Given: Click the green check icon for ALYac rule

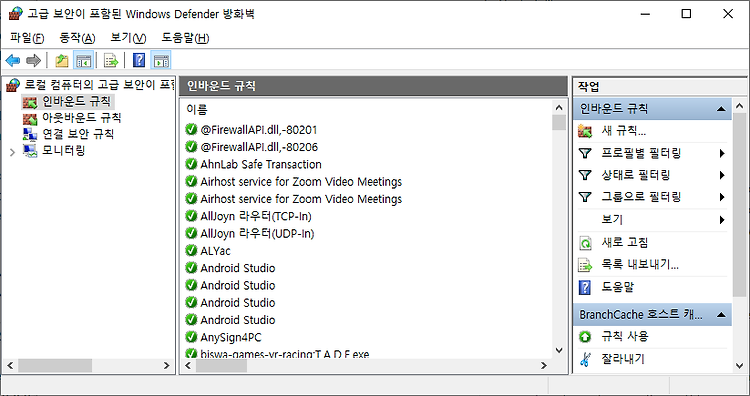Looking at the screenshot, I should coord(191,251).
